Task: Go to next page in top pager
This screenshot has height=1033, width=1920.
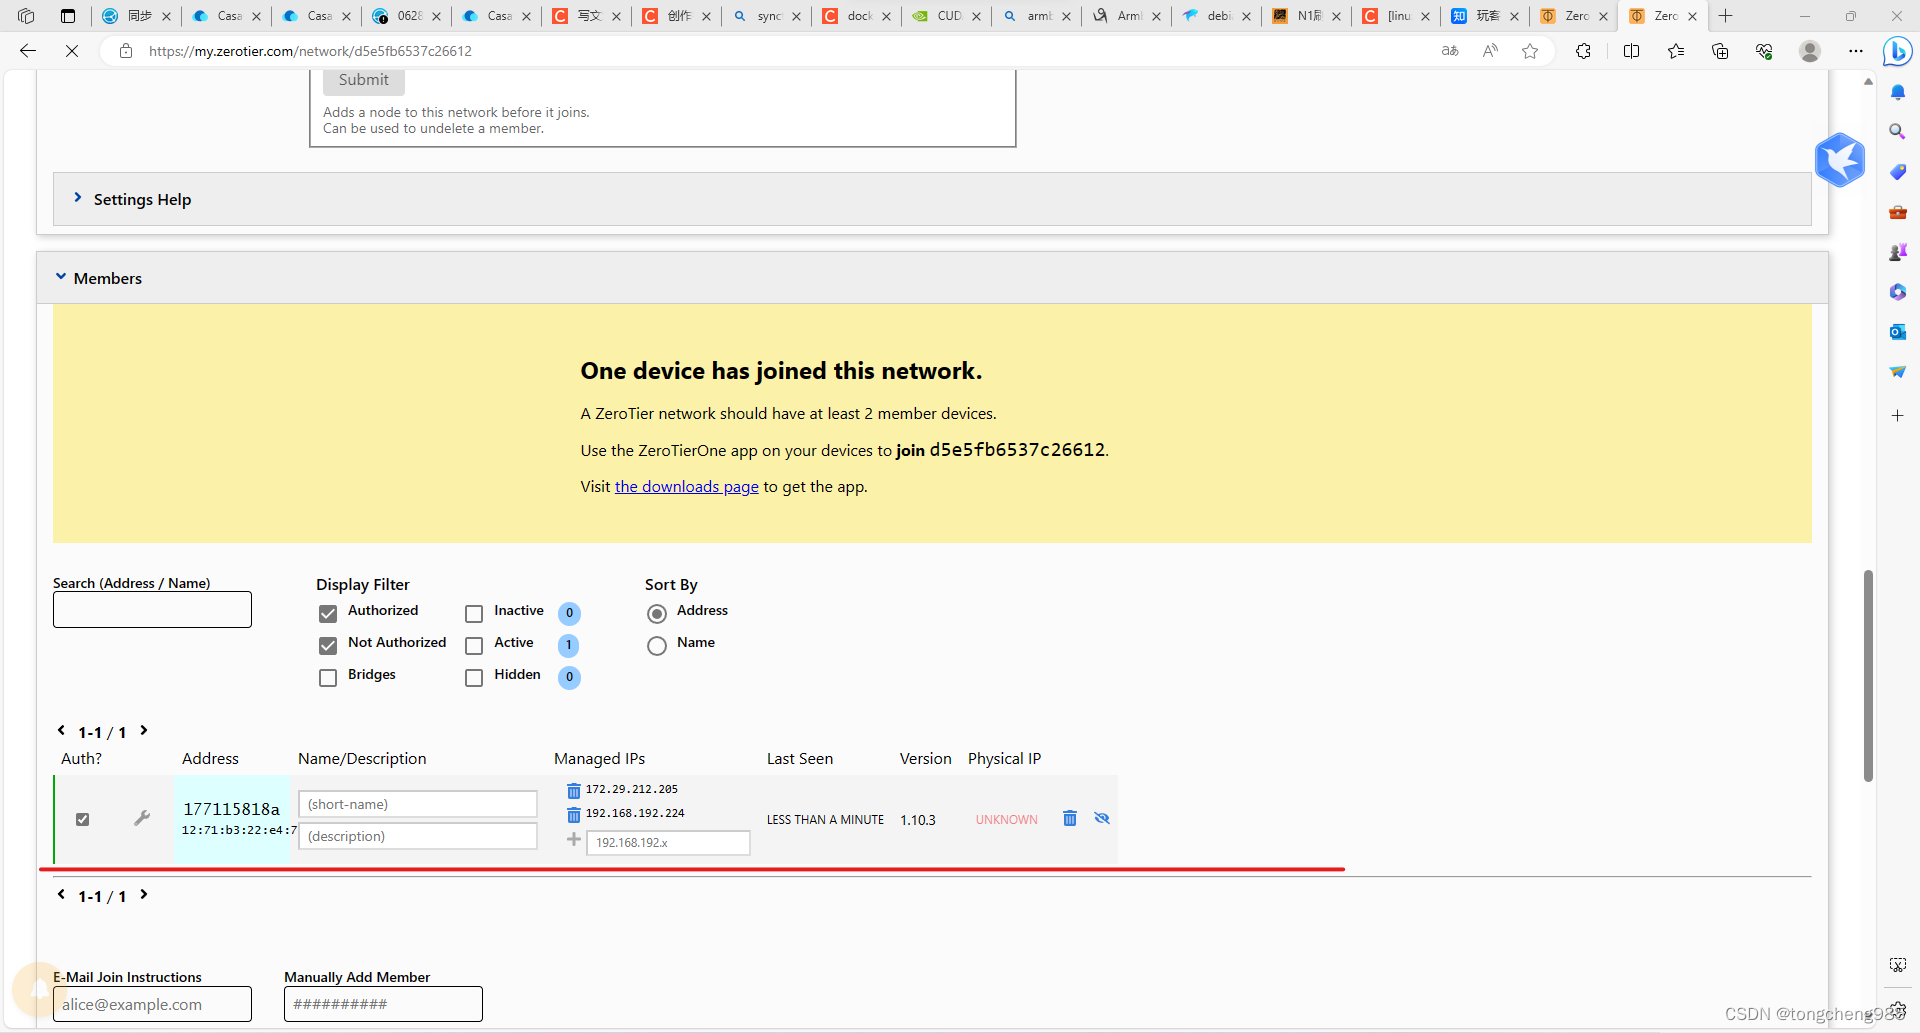Action: coord(144,731)
